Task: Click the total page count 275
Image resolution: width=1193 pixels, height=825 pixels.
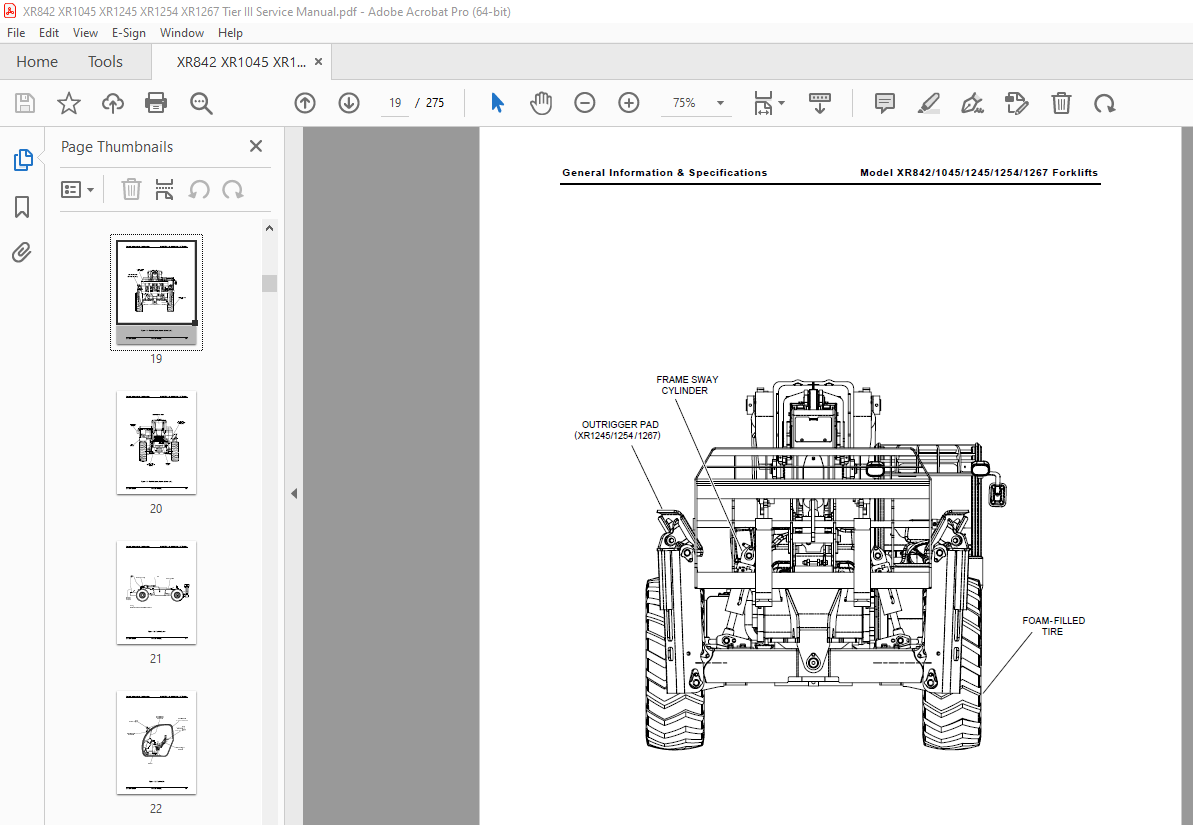Action: 435,103
